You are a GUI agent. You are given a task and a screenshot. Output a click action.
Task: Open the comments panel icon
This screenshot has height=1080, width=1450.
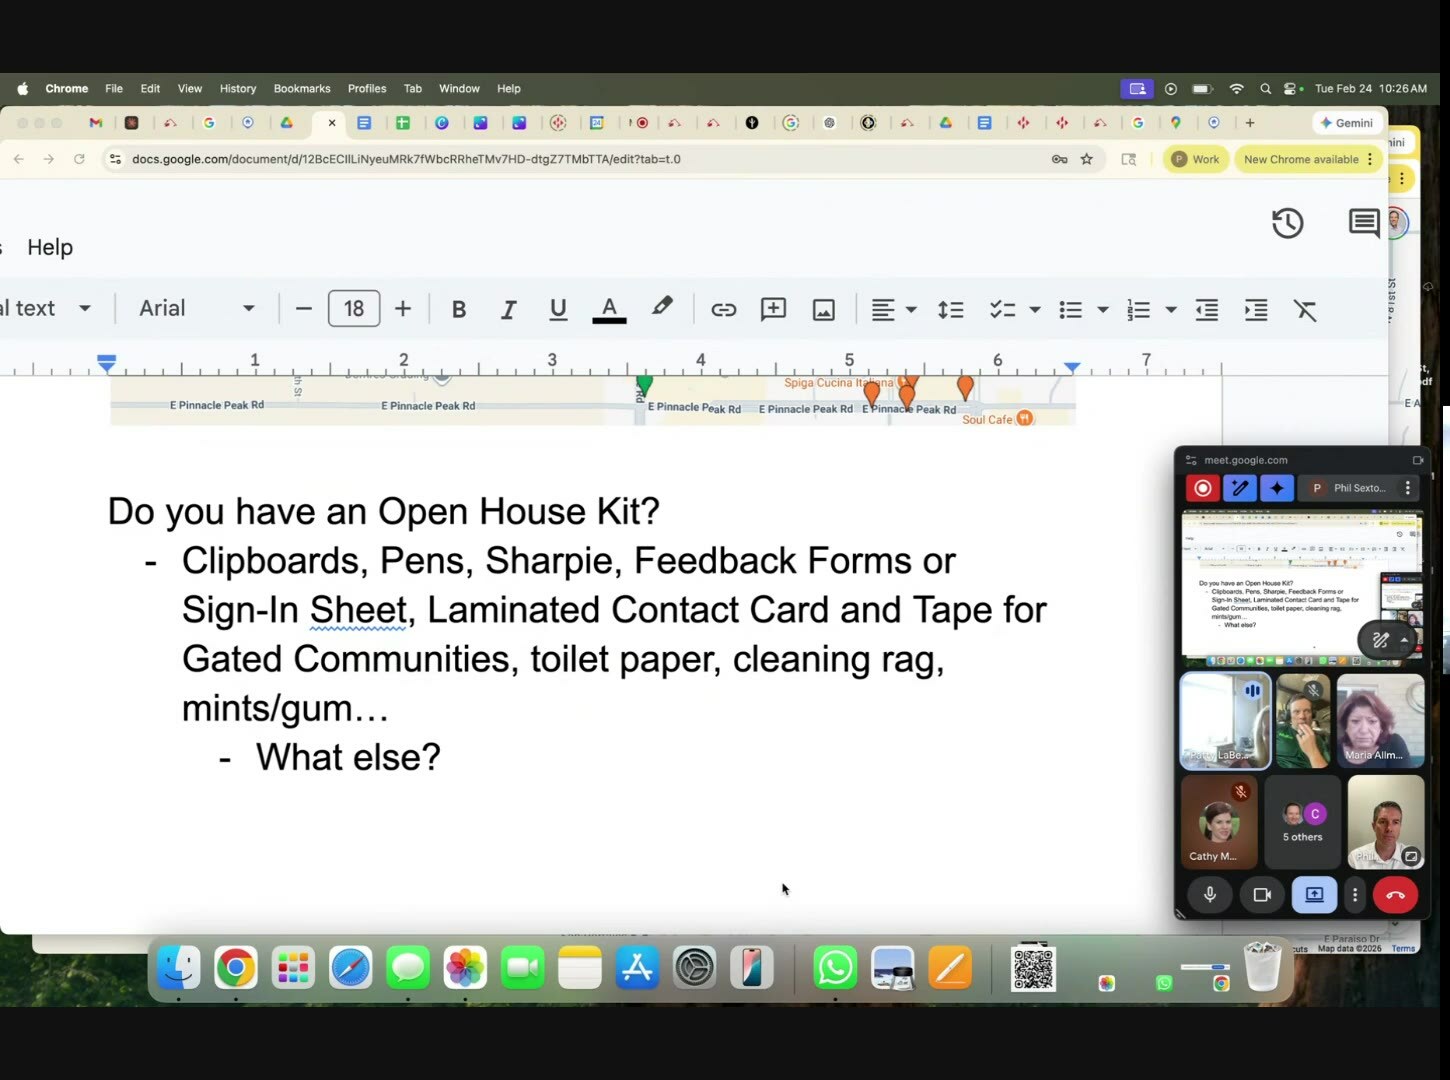(1364, 223)
